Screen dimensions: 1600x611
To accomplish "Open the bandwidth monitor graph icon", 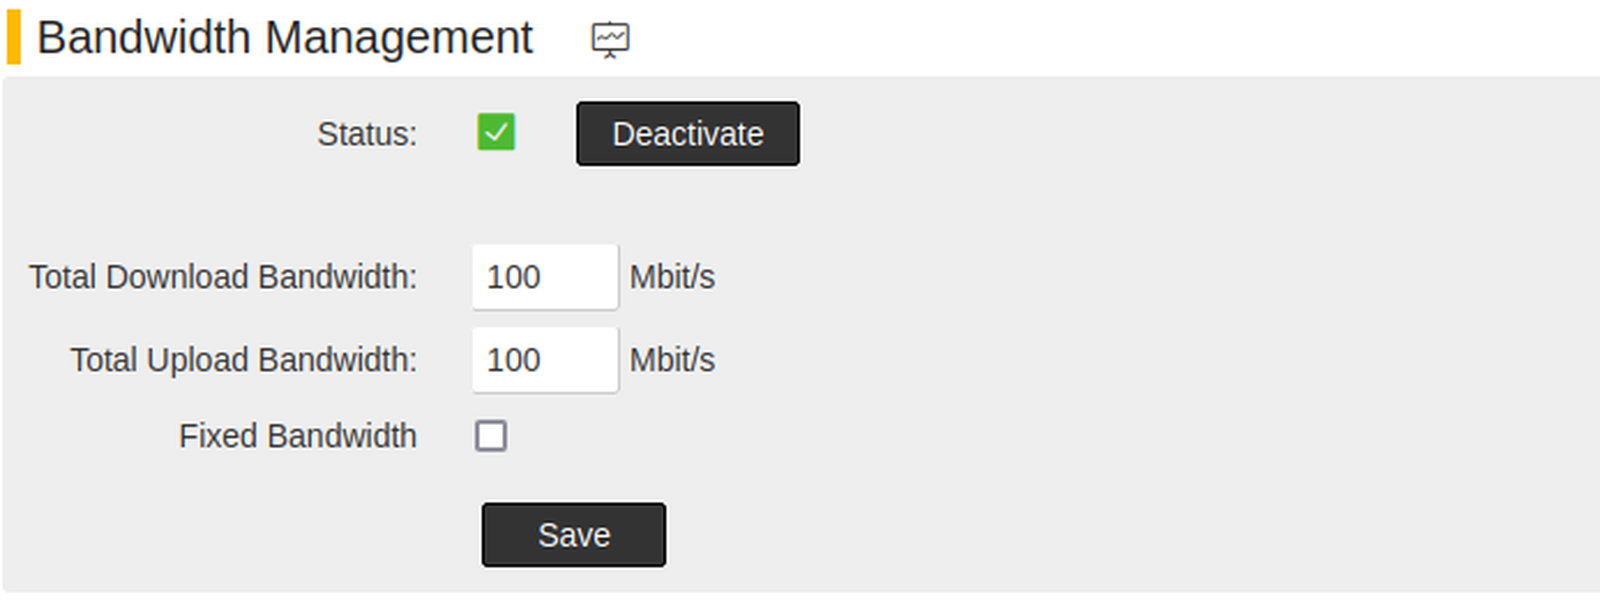I will pos(610,39).
